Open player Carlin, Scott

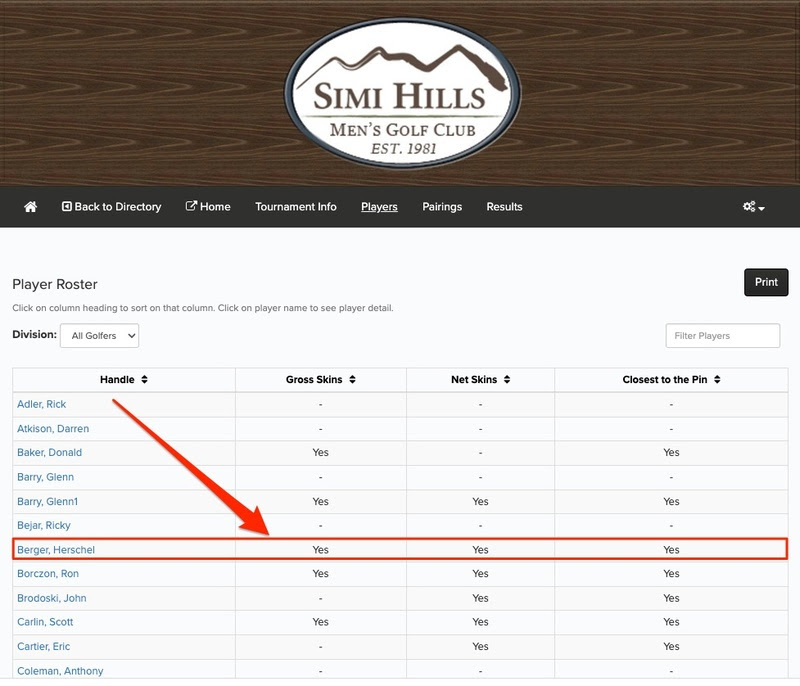click(45, 622)
